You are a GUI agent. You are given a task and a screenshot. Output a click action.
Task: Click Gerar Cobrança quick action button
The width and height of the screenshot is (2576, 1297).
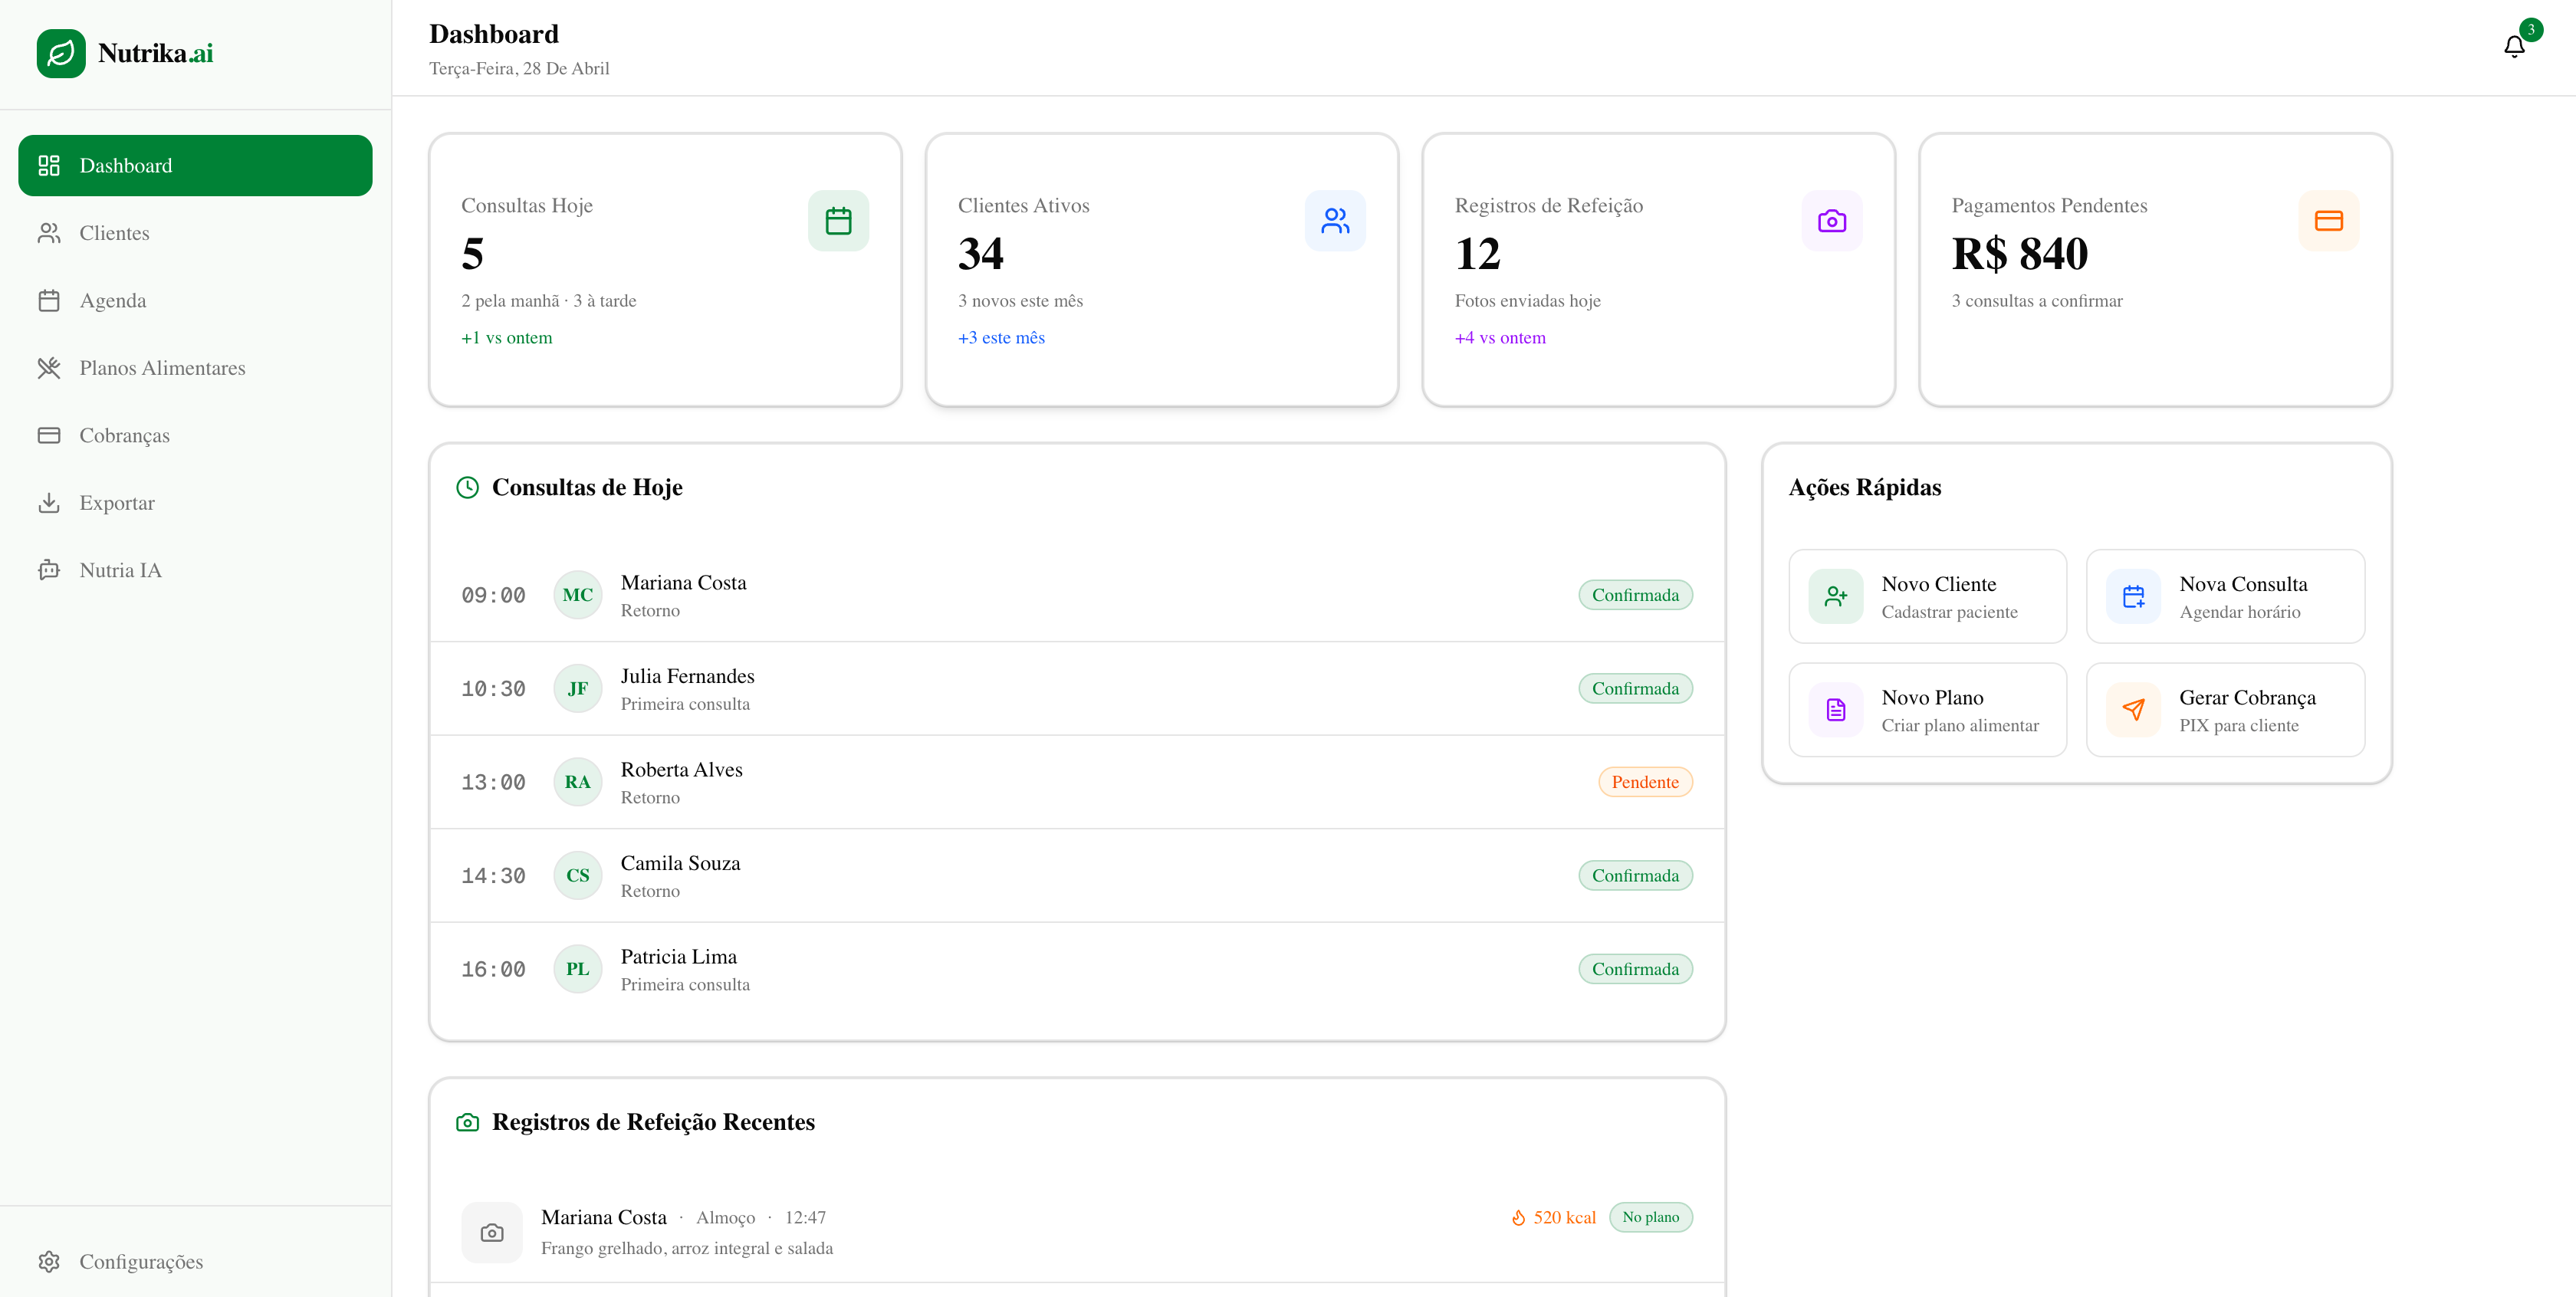point(2225,710)
